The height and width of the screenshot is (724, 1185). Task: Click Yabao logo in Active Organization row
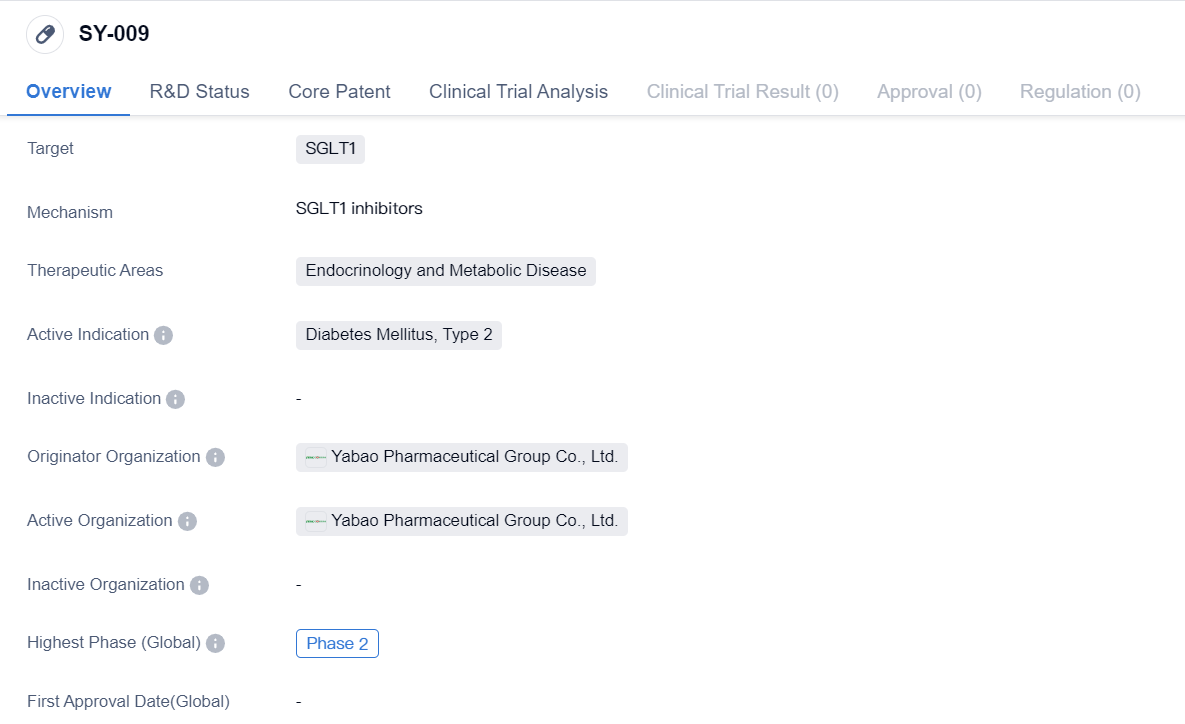[x=316, y=521]
